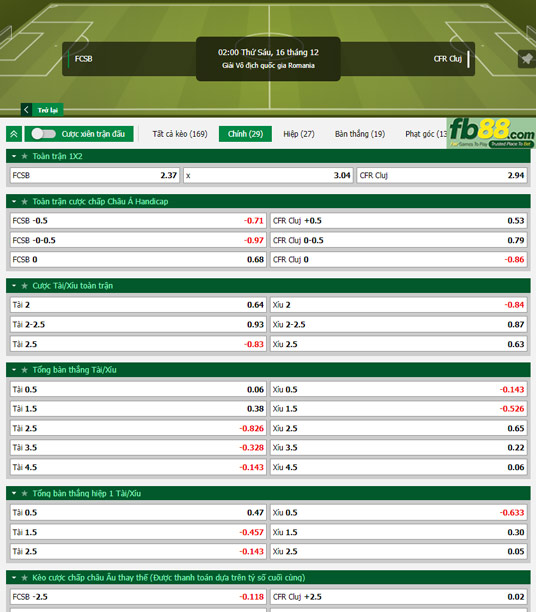This screenshot has height=612, width=536.
Task: Collapse the Cược Tài/Xỉu toàn trận section
Action: [x=14, y=286]
